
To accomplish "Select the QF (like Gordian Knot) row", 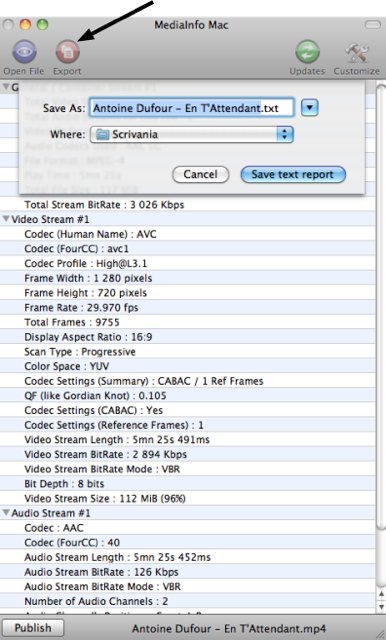I will (x=187, y=396).
